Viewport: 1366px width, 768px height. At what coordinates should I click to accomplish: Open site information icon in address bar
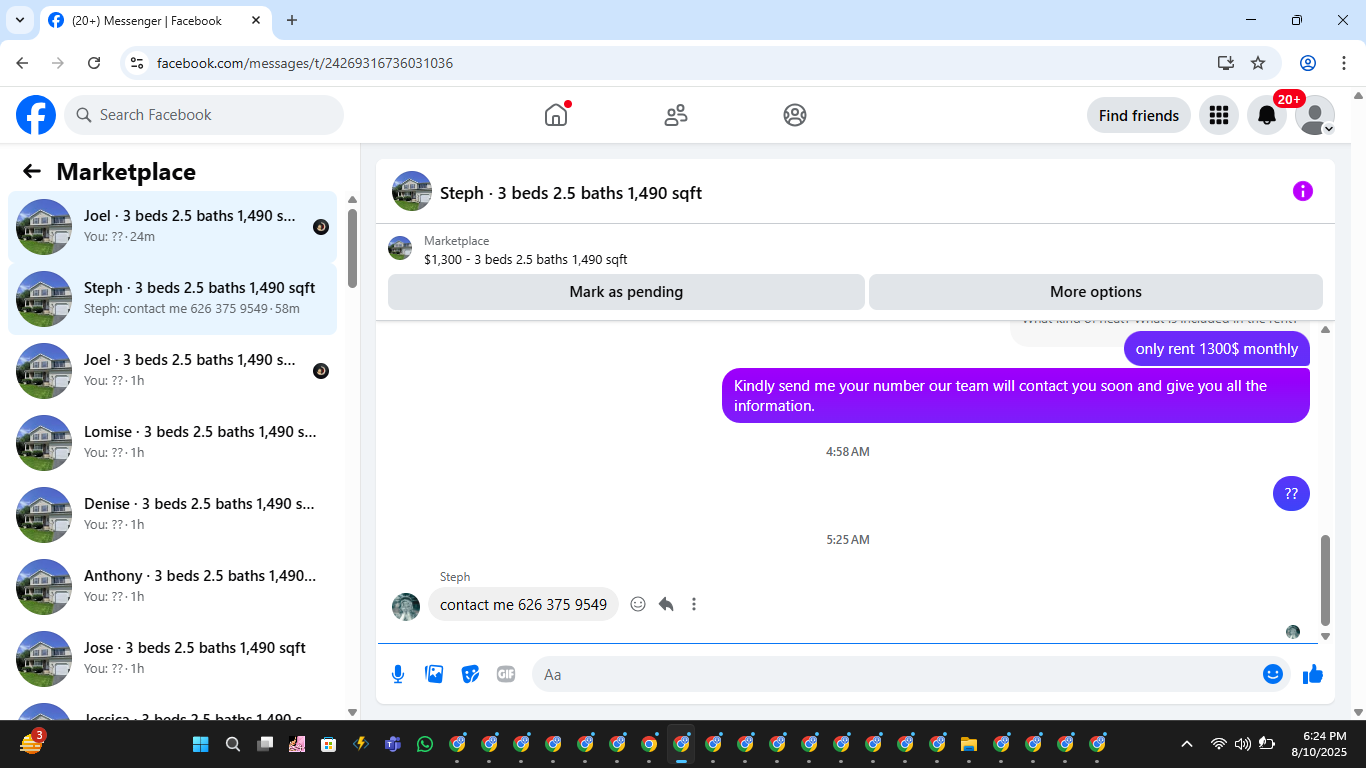pyautogui.click(x=137, y=63)
